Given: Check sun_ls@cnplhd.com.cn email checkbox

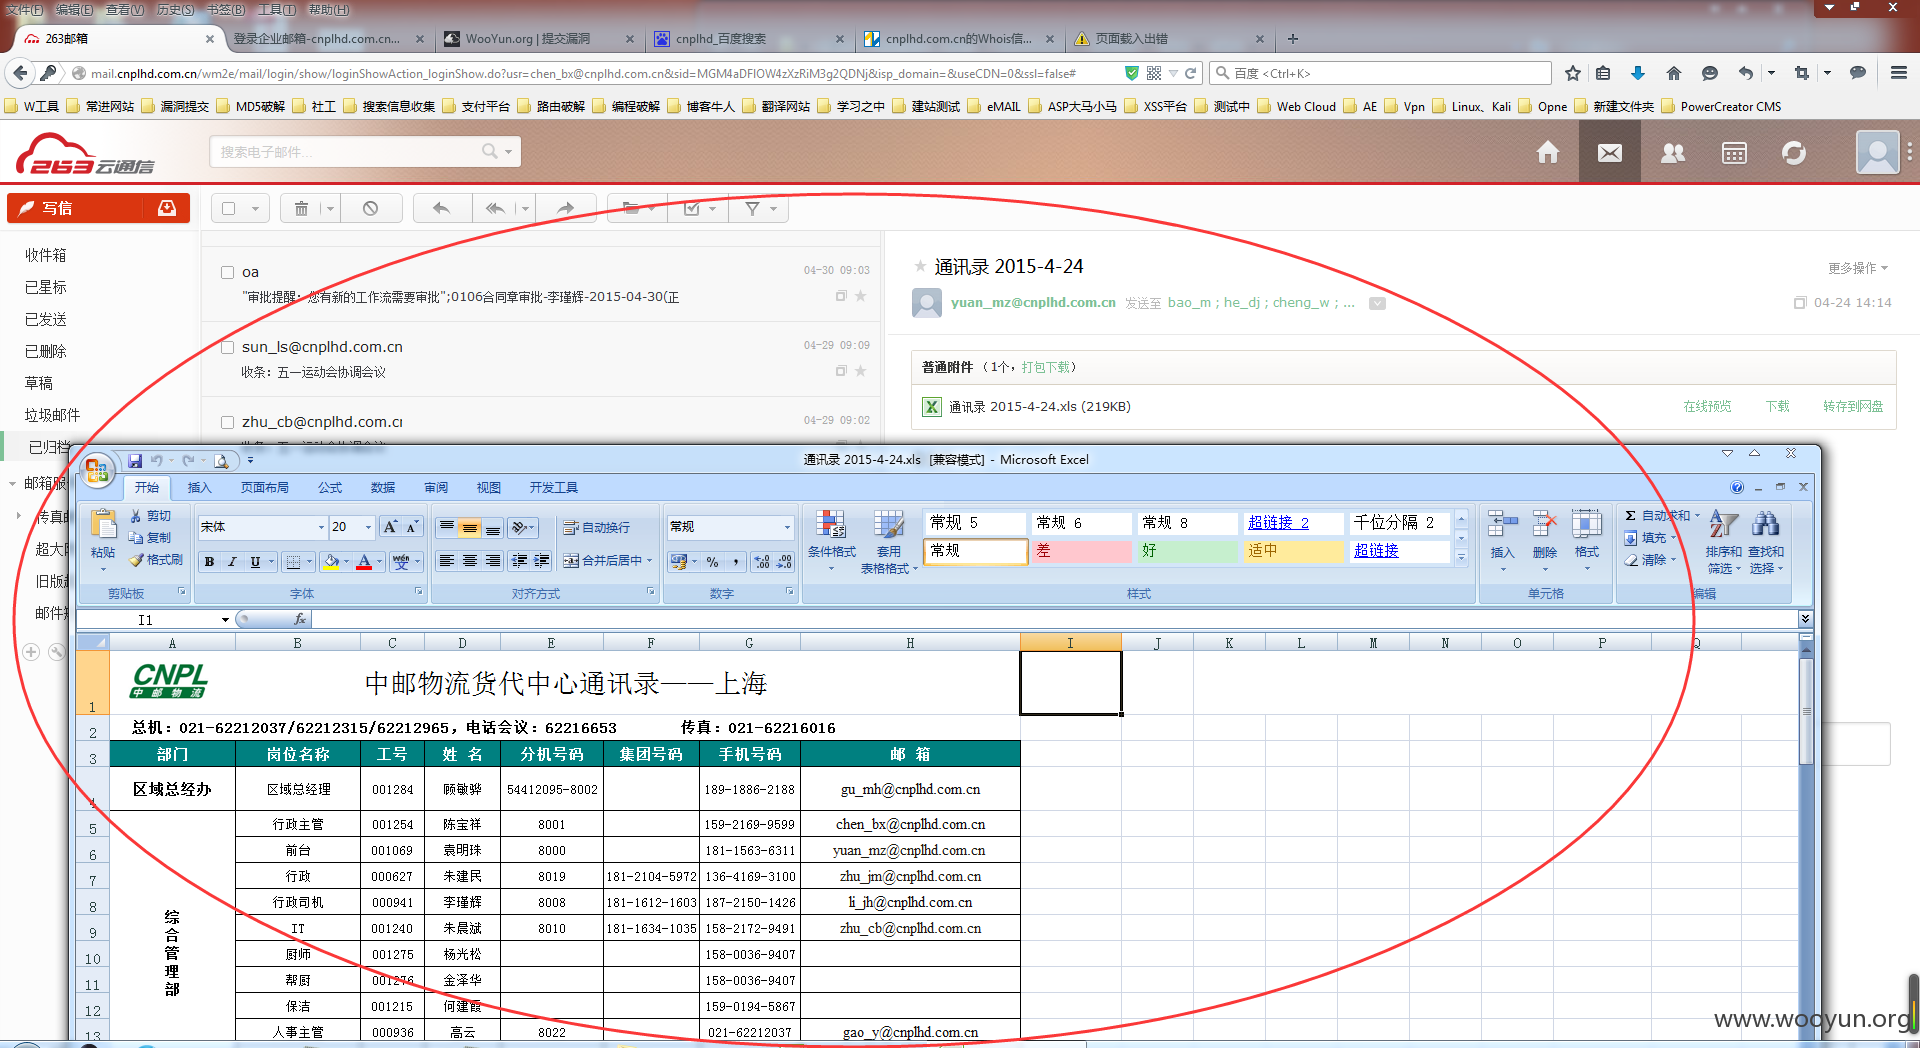Looking at the screenshot, I should click(227, 347).
